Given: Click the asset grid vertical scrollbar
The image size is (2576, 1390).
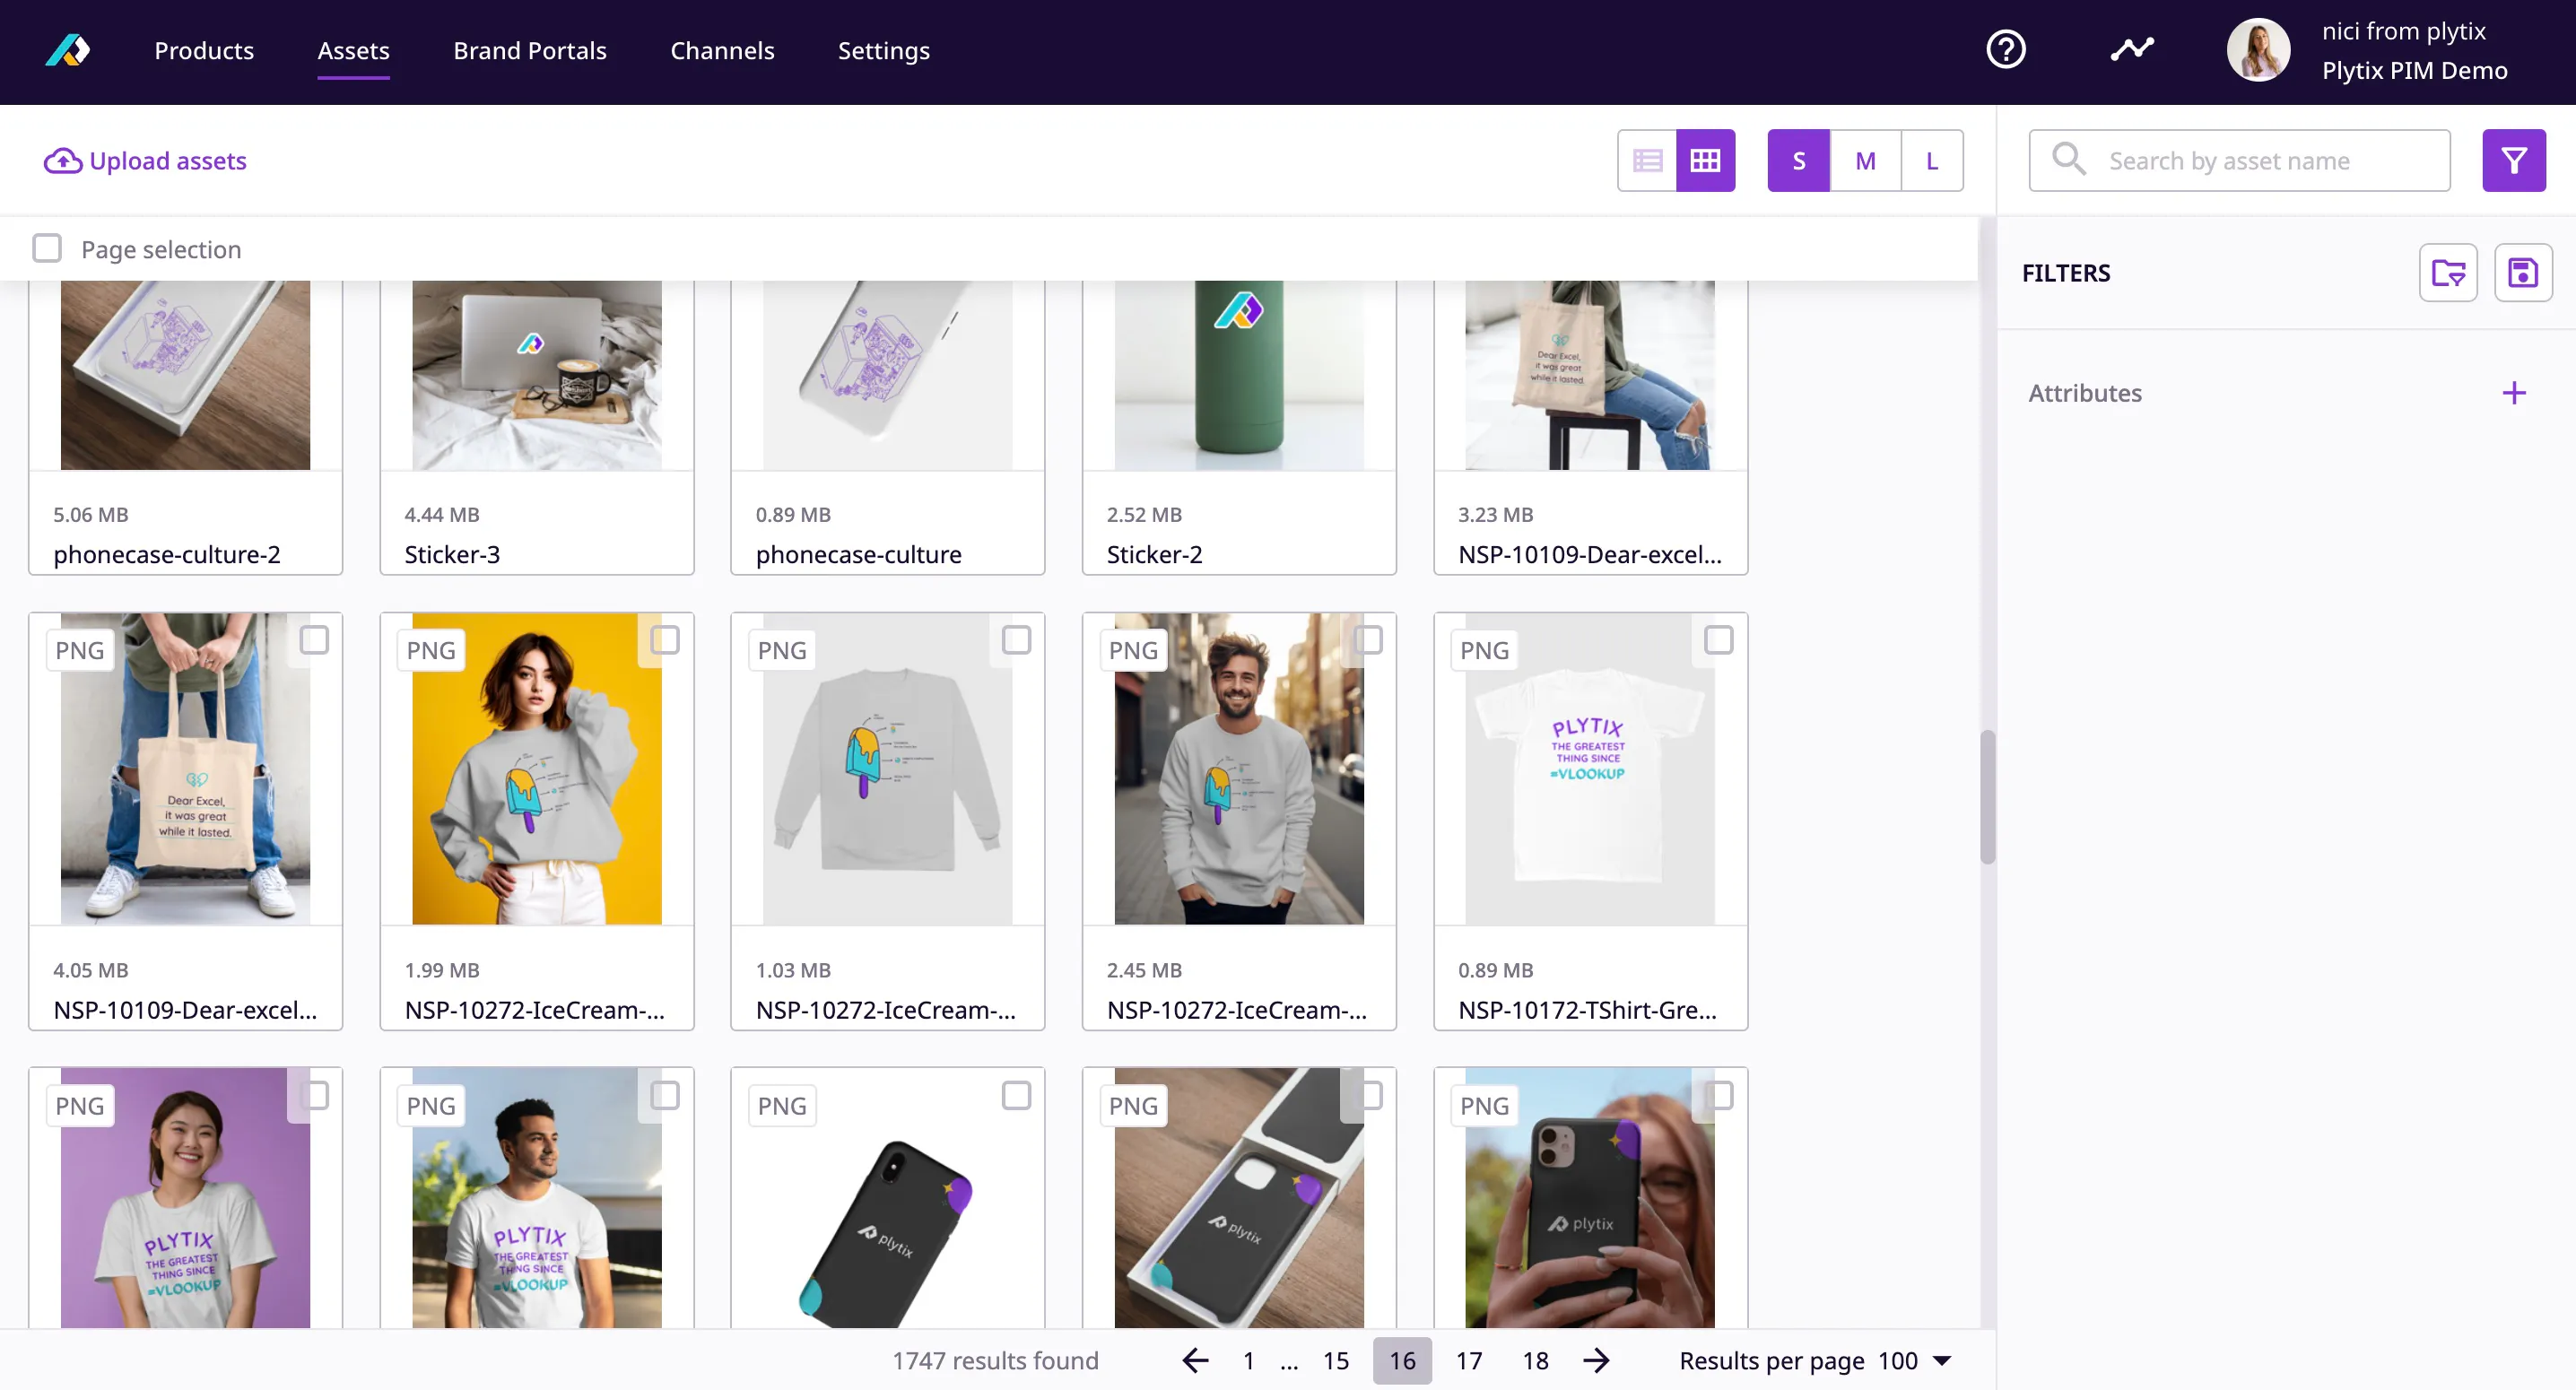Looking at the screenshot, I should (1987, 797).
